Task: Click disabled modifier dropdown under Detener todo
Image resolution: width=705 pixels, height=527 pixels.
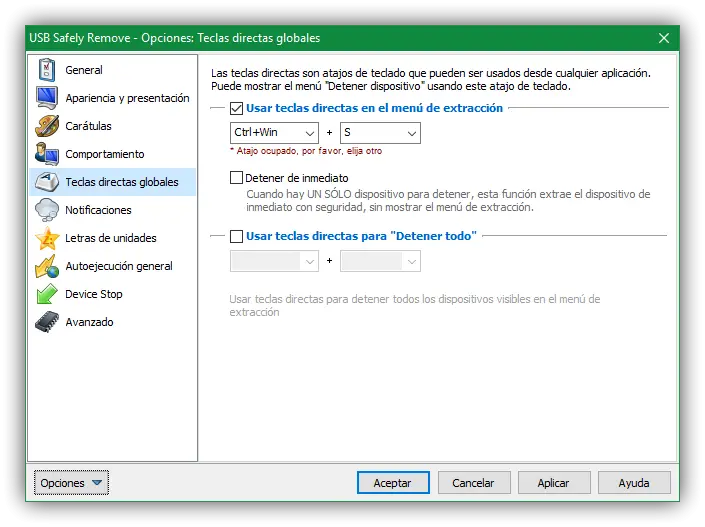Action: tap(274, 261)
